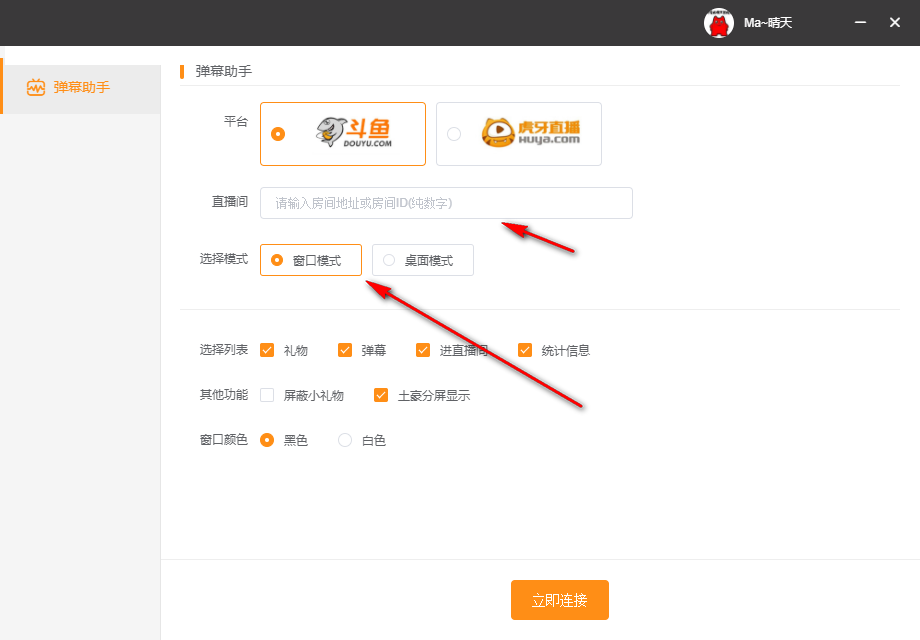920x640 pixels.
Task: Select the Douyu platform logo
Action: (354, 133)
